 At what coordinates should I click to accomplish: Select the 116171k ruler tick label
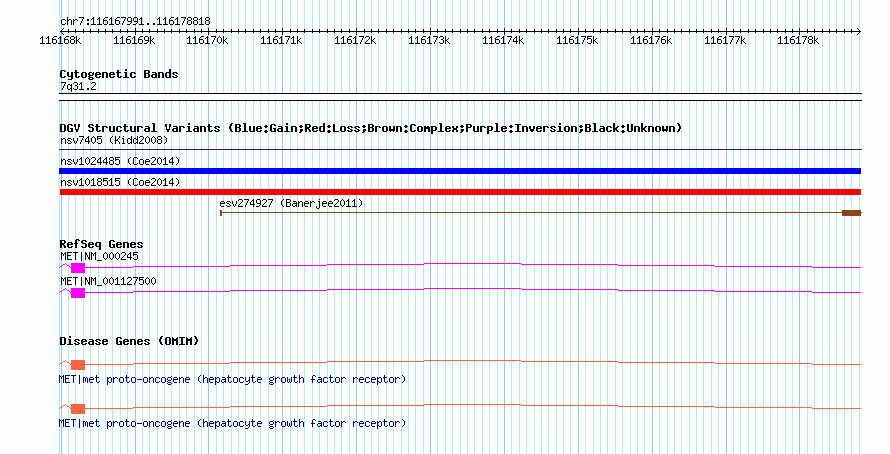tap(281, 40)
